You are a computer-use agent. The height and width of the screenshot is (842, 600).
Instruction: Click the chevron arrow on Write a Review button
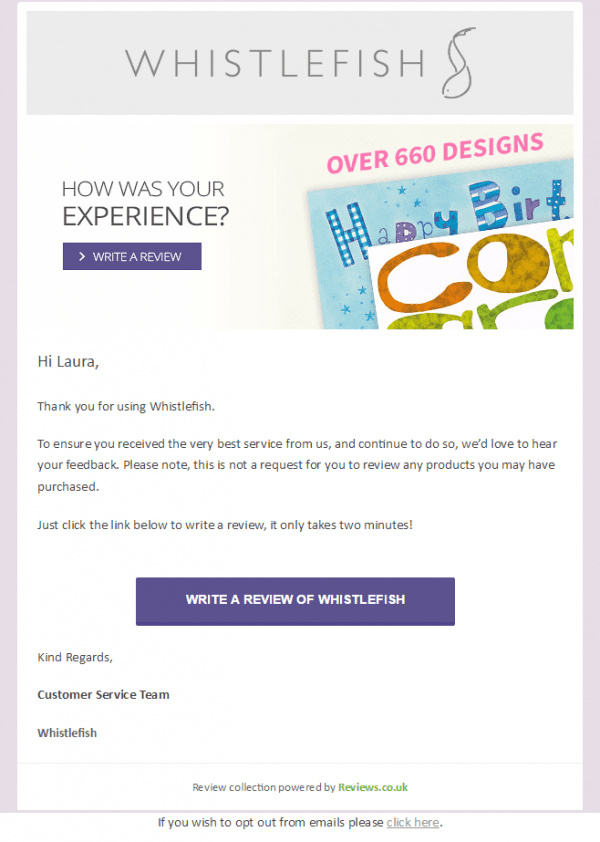click(82, 257)
